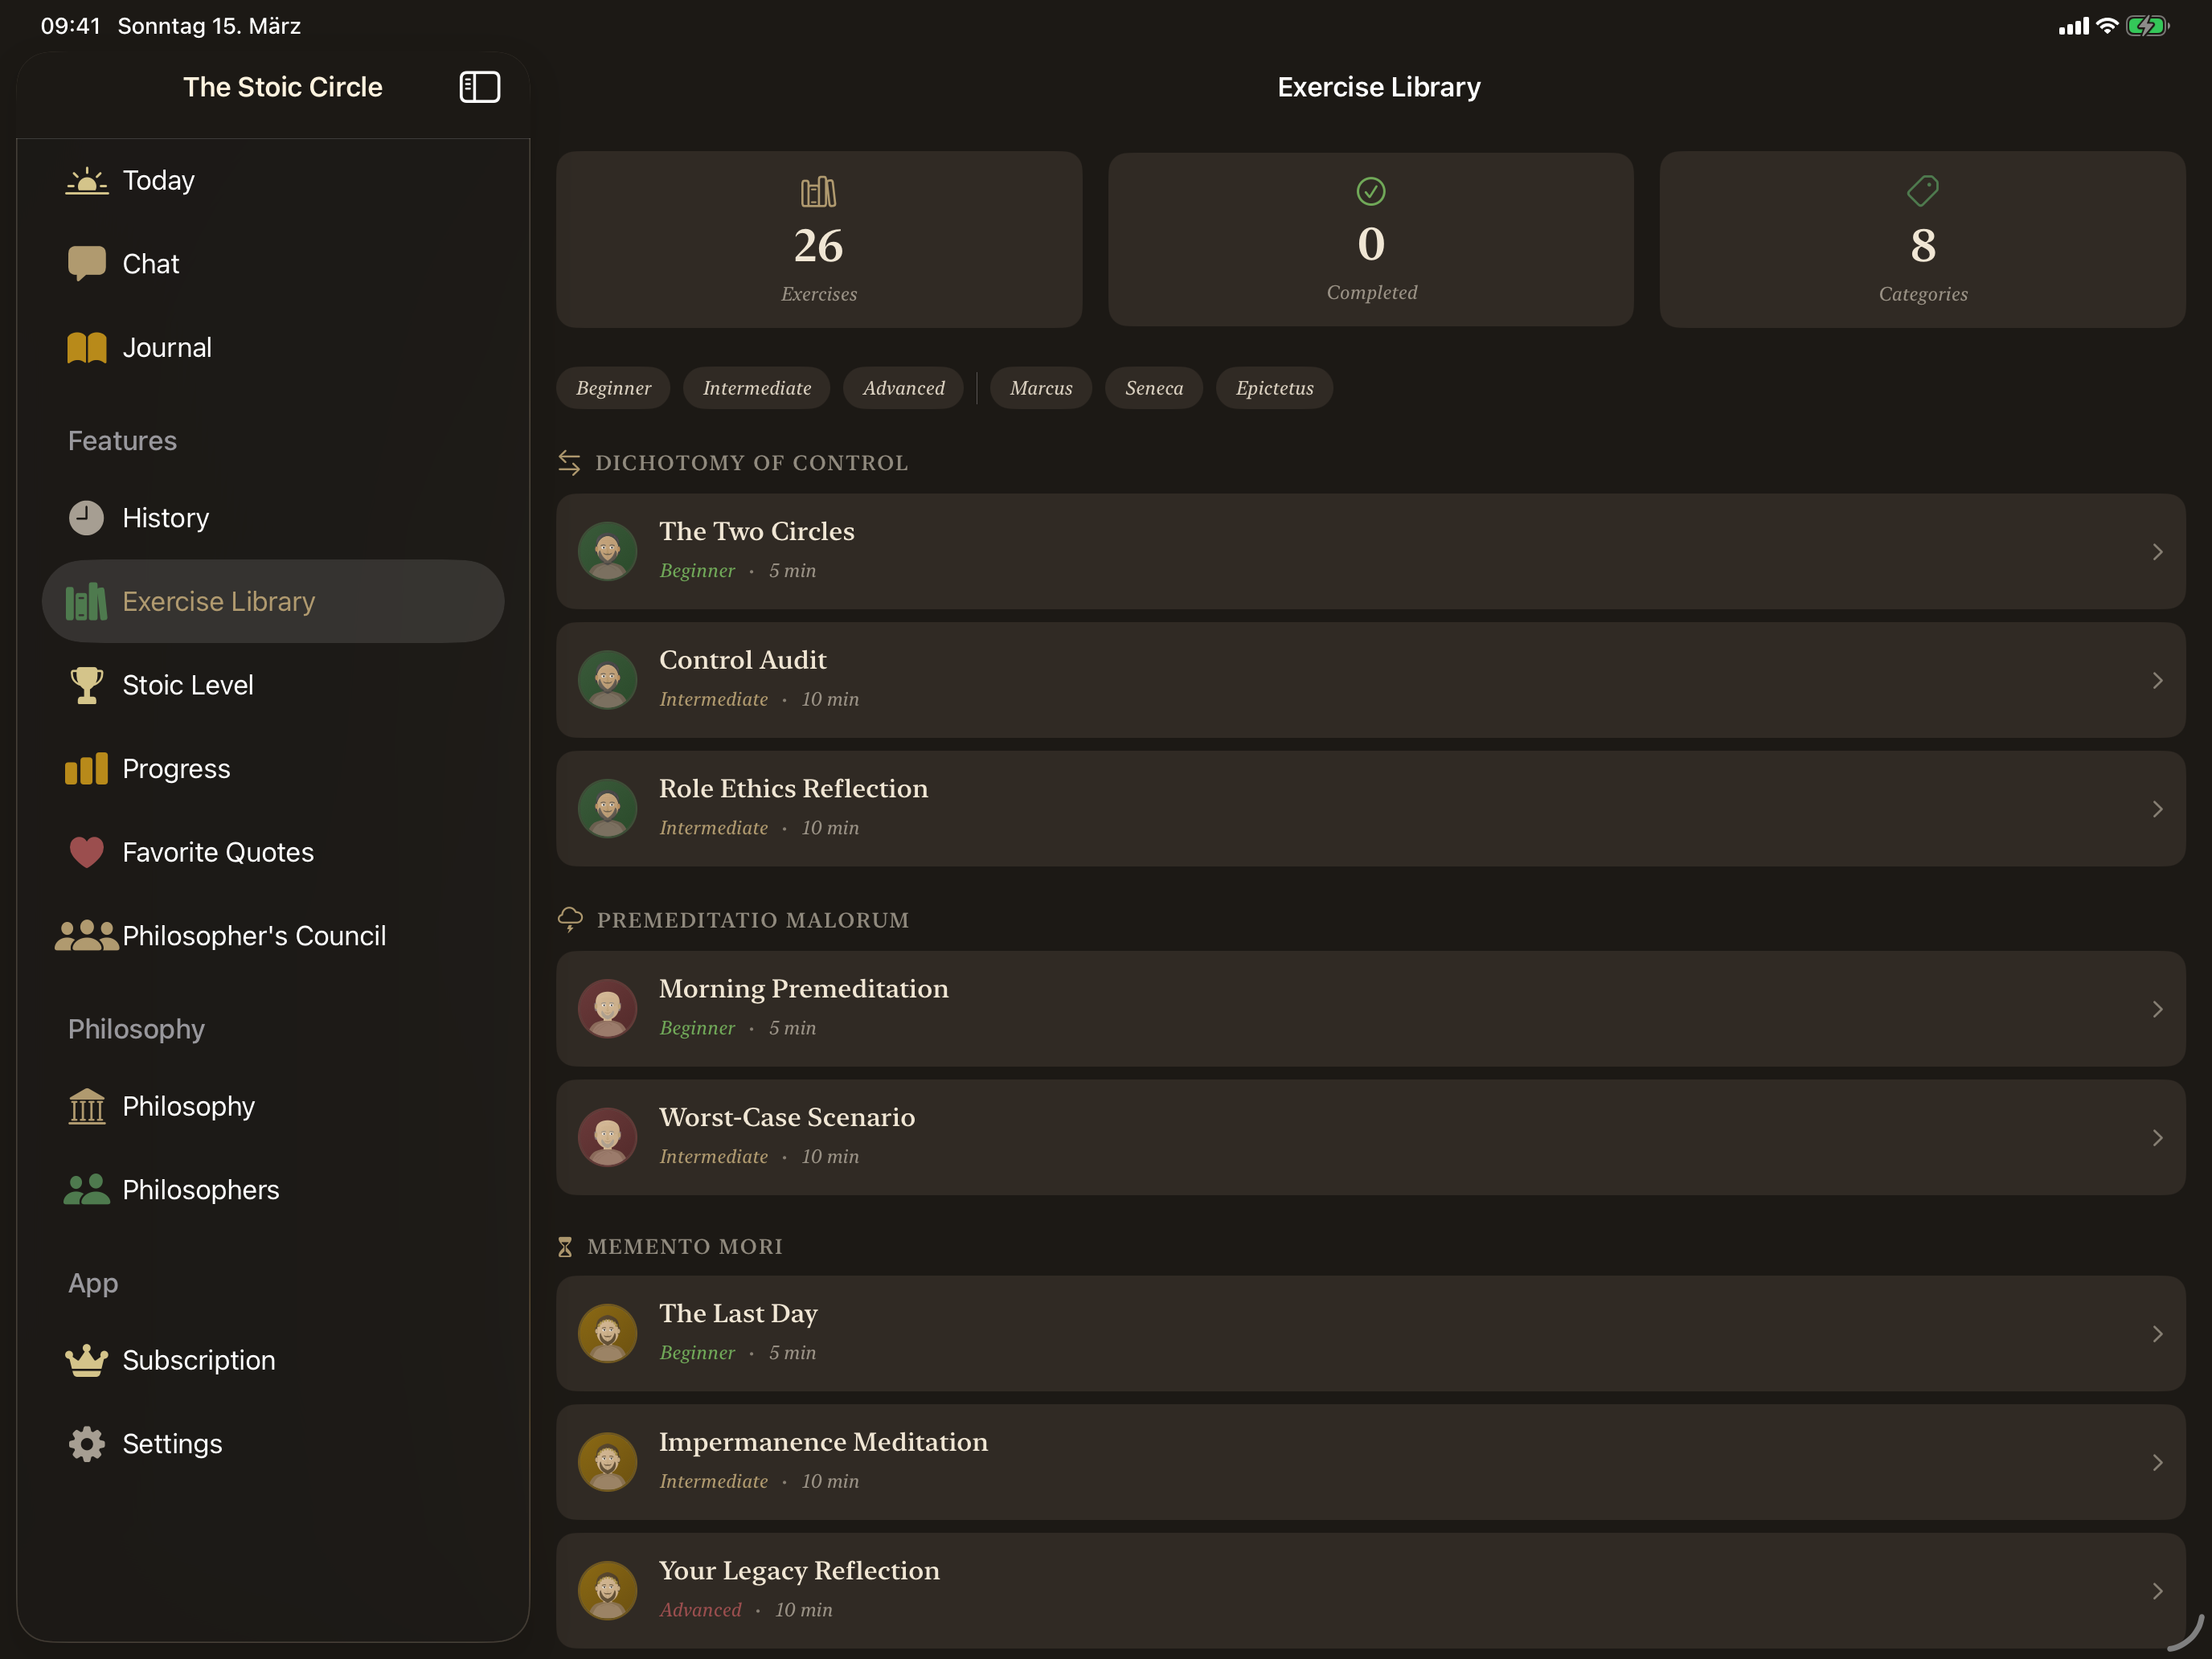Toggle the Beginner filter chip

tap(613, 388)
